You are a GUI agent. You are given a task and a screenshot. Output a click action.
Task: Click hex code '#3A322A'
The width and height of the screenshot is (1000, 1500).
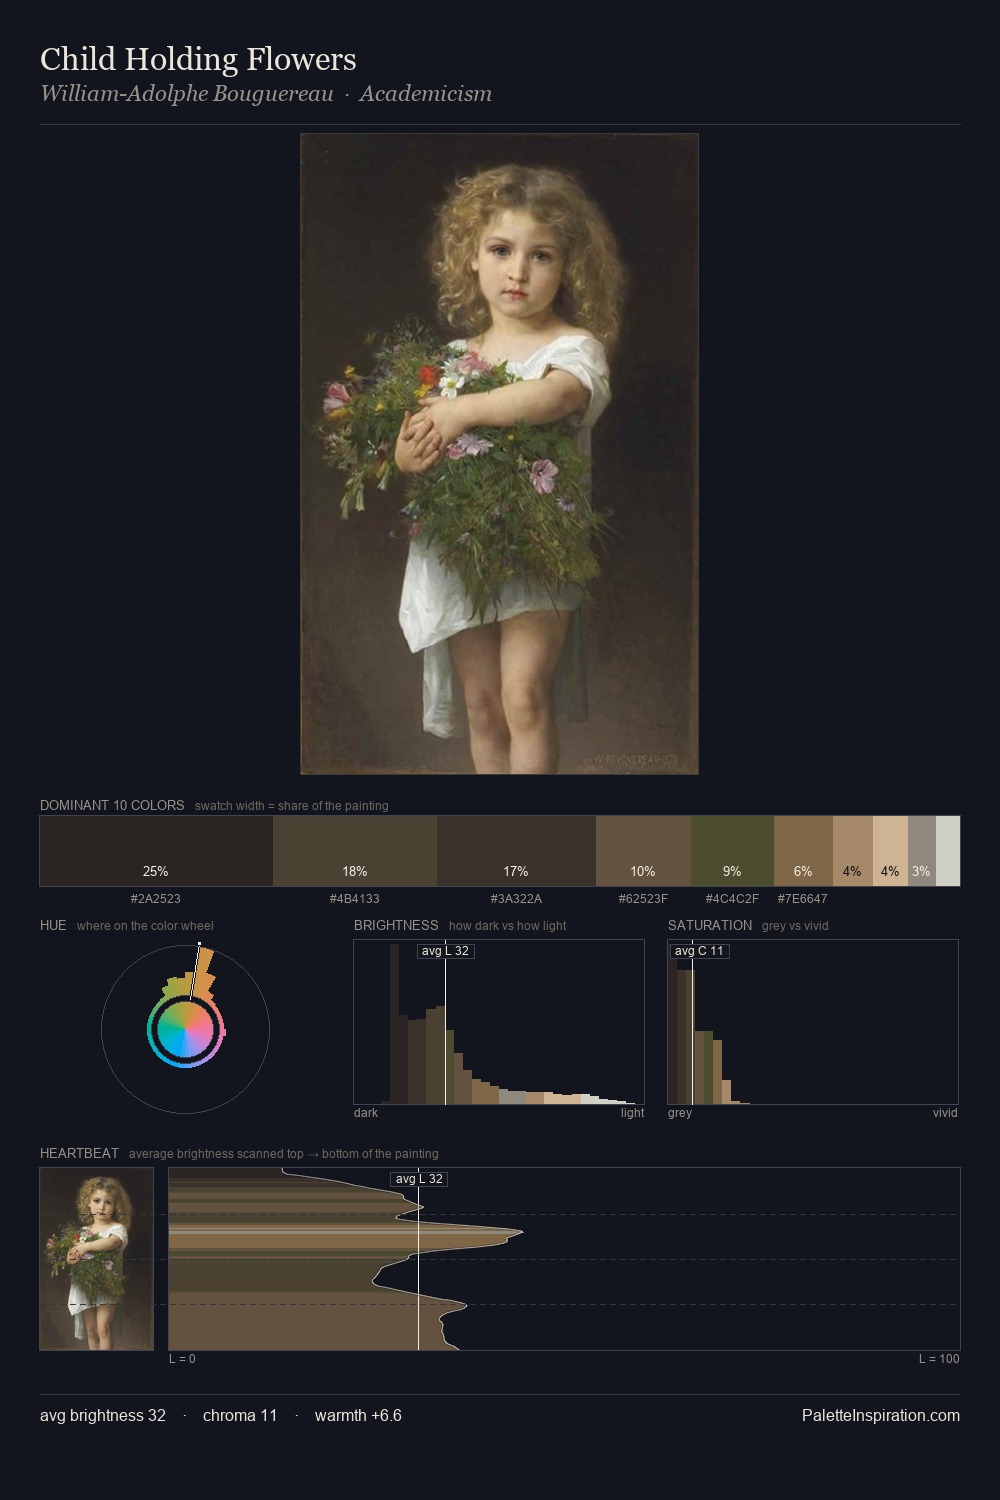(516, 899)
